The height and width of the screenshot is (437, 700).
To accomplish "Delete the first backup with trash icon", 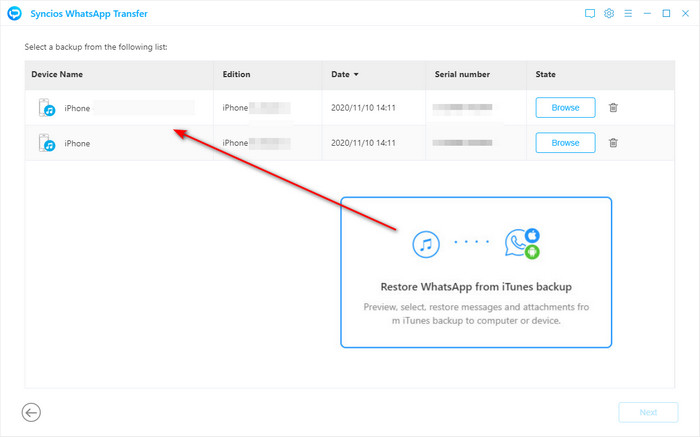I will [x=613, y=108].
